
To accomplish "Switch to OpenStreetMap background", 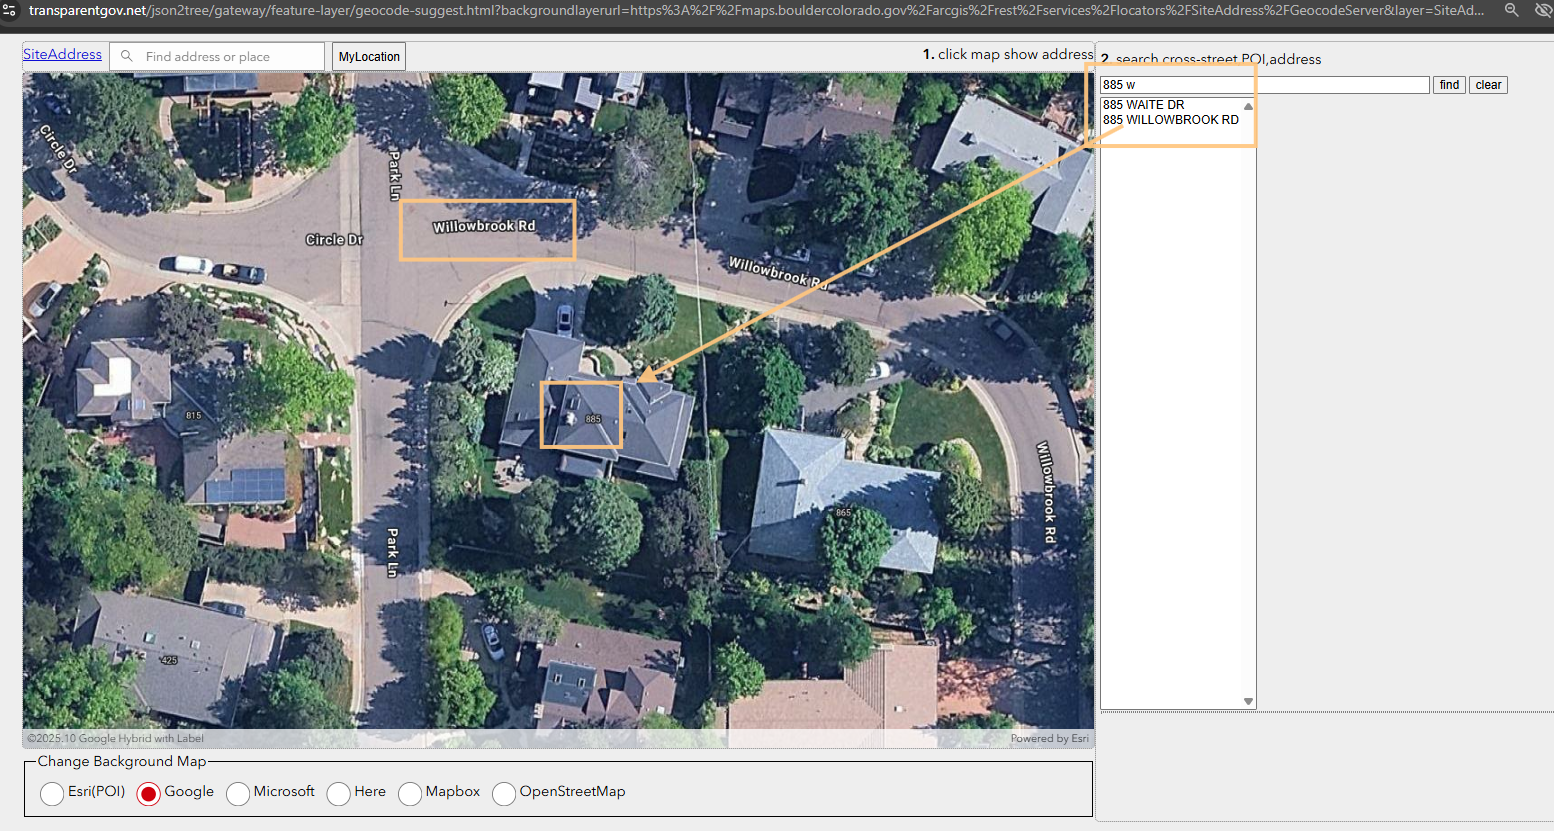I will (504, 793).
